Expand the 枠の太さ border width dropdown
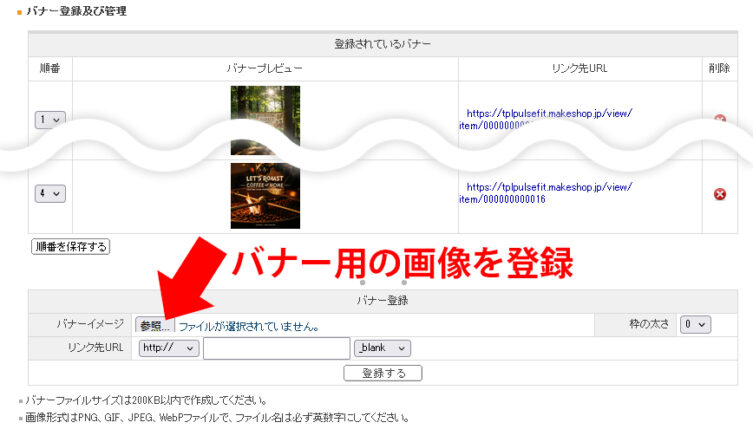753x429 pixels. 694,324
